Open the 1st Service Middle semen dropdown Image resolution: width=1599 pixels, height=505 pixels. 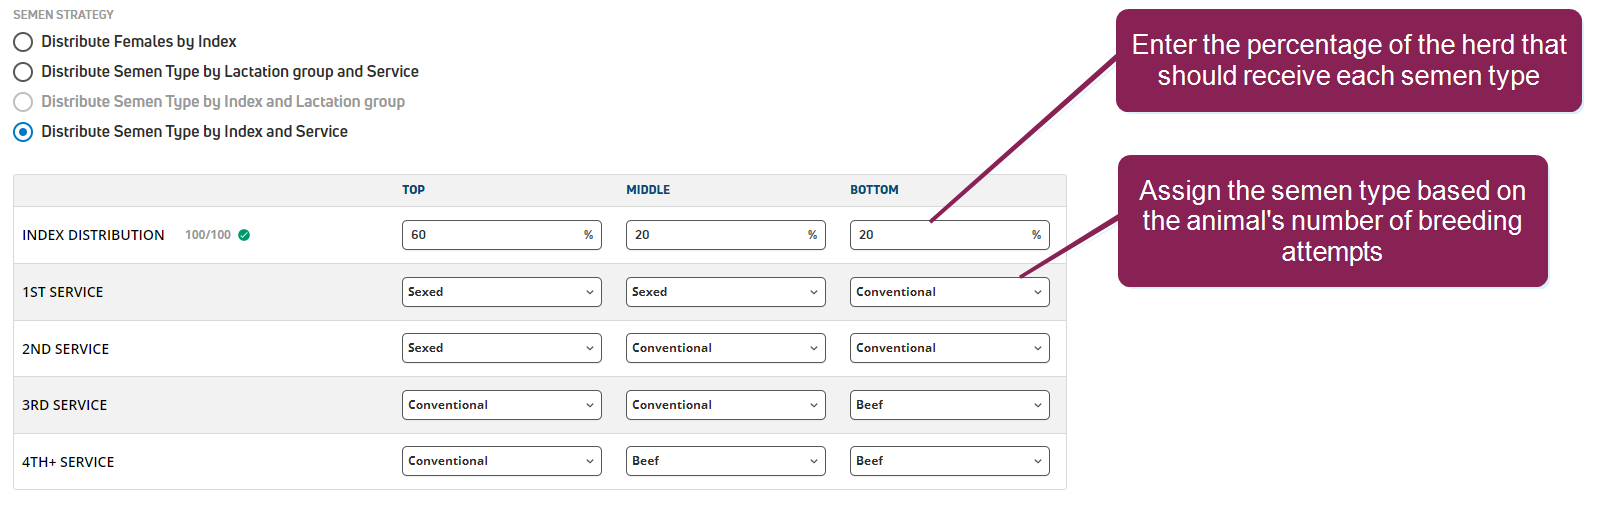pyautogui.click(x=725, y=292)
